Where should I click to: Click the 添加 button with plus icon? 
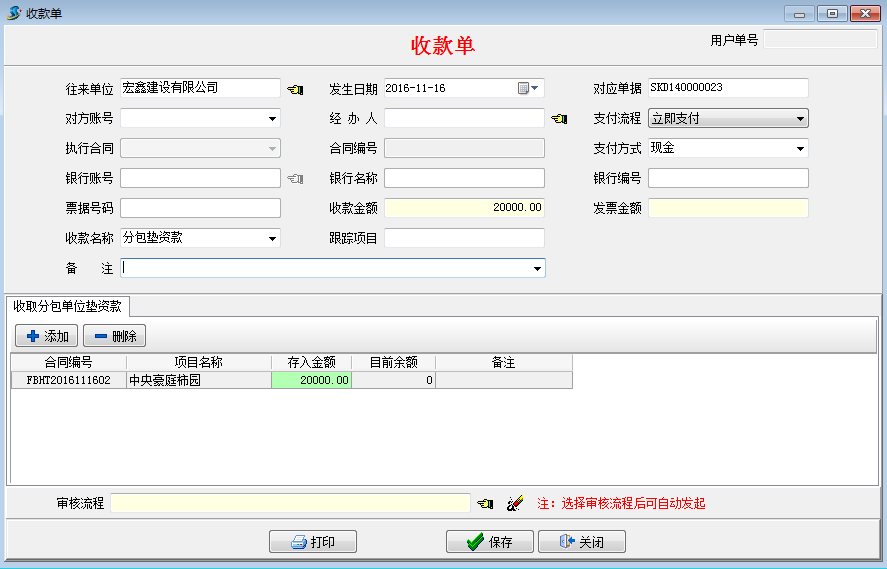tap(46, 336)
